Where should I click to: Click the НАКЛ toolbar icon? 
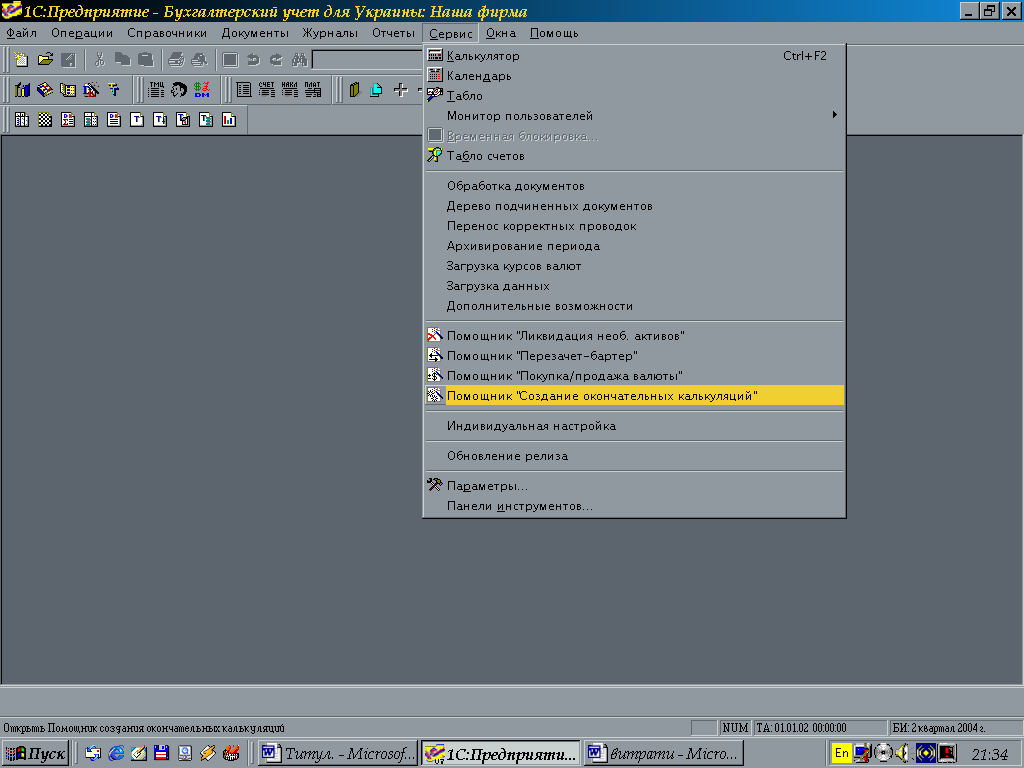point(289,89)
